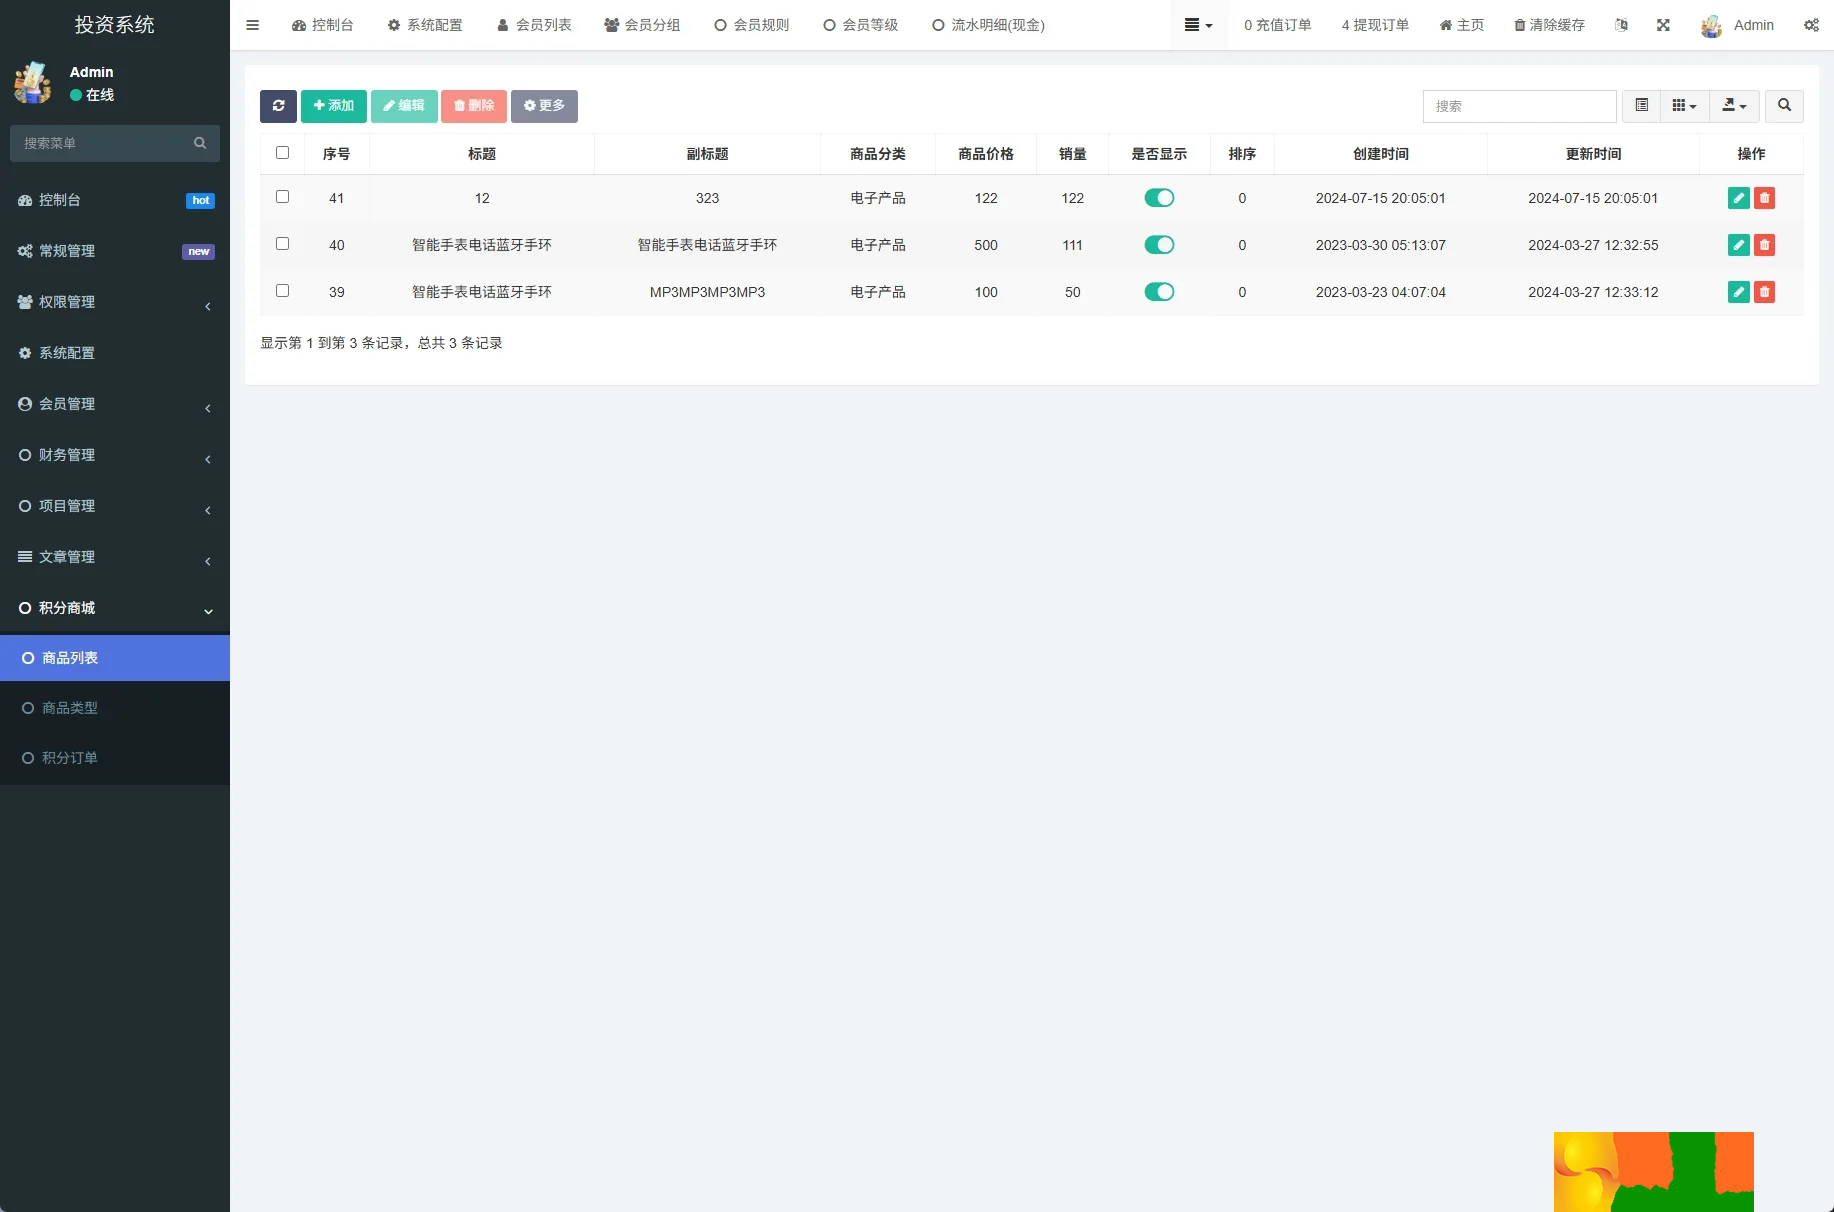Click the sidebar menu search magnifier icon
The width and height of the screenshot is (1834, 1212).
tap(200, 143)
